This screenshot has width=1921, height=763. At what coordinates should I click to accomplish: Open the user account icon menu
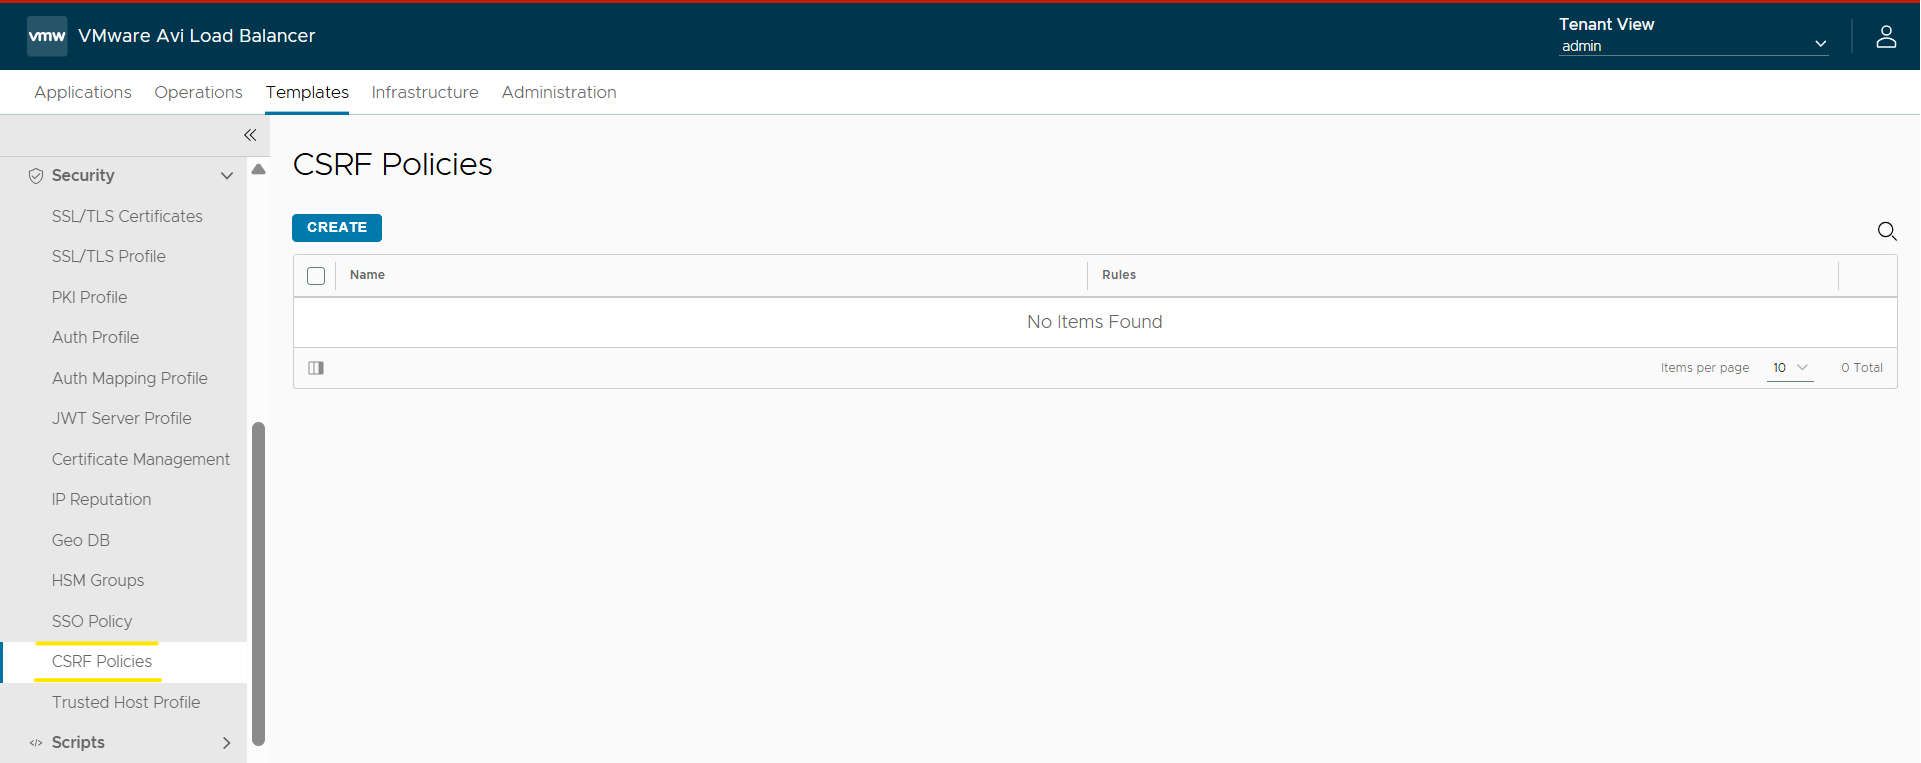pyautogui.click(x=1886, y=37)
